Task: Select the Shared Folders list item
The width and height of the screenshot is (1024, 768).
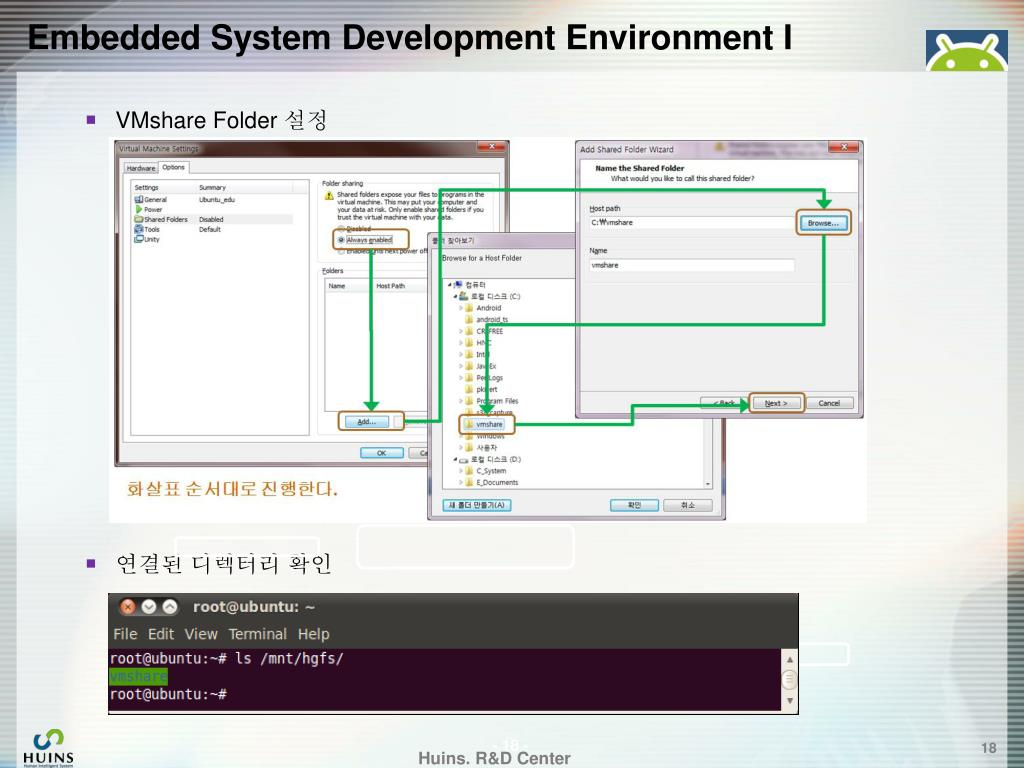Action: point(165,219)
